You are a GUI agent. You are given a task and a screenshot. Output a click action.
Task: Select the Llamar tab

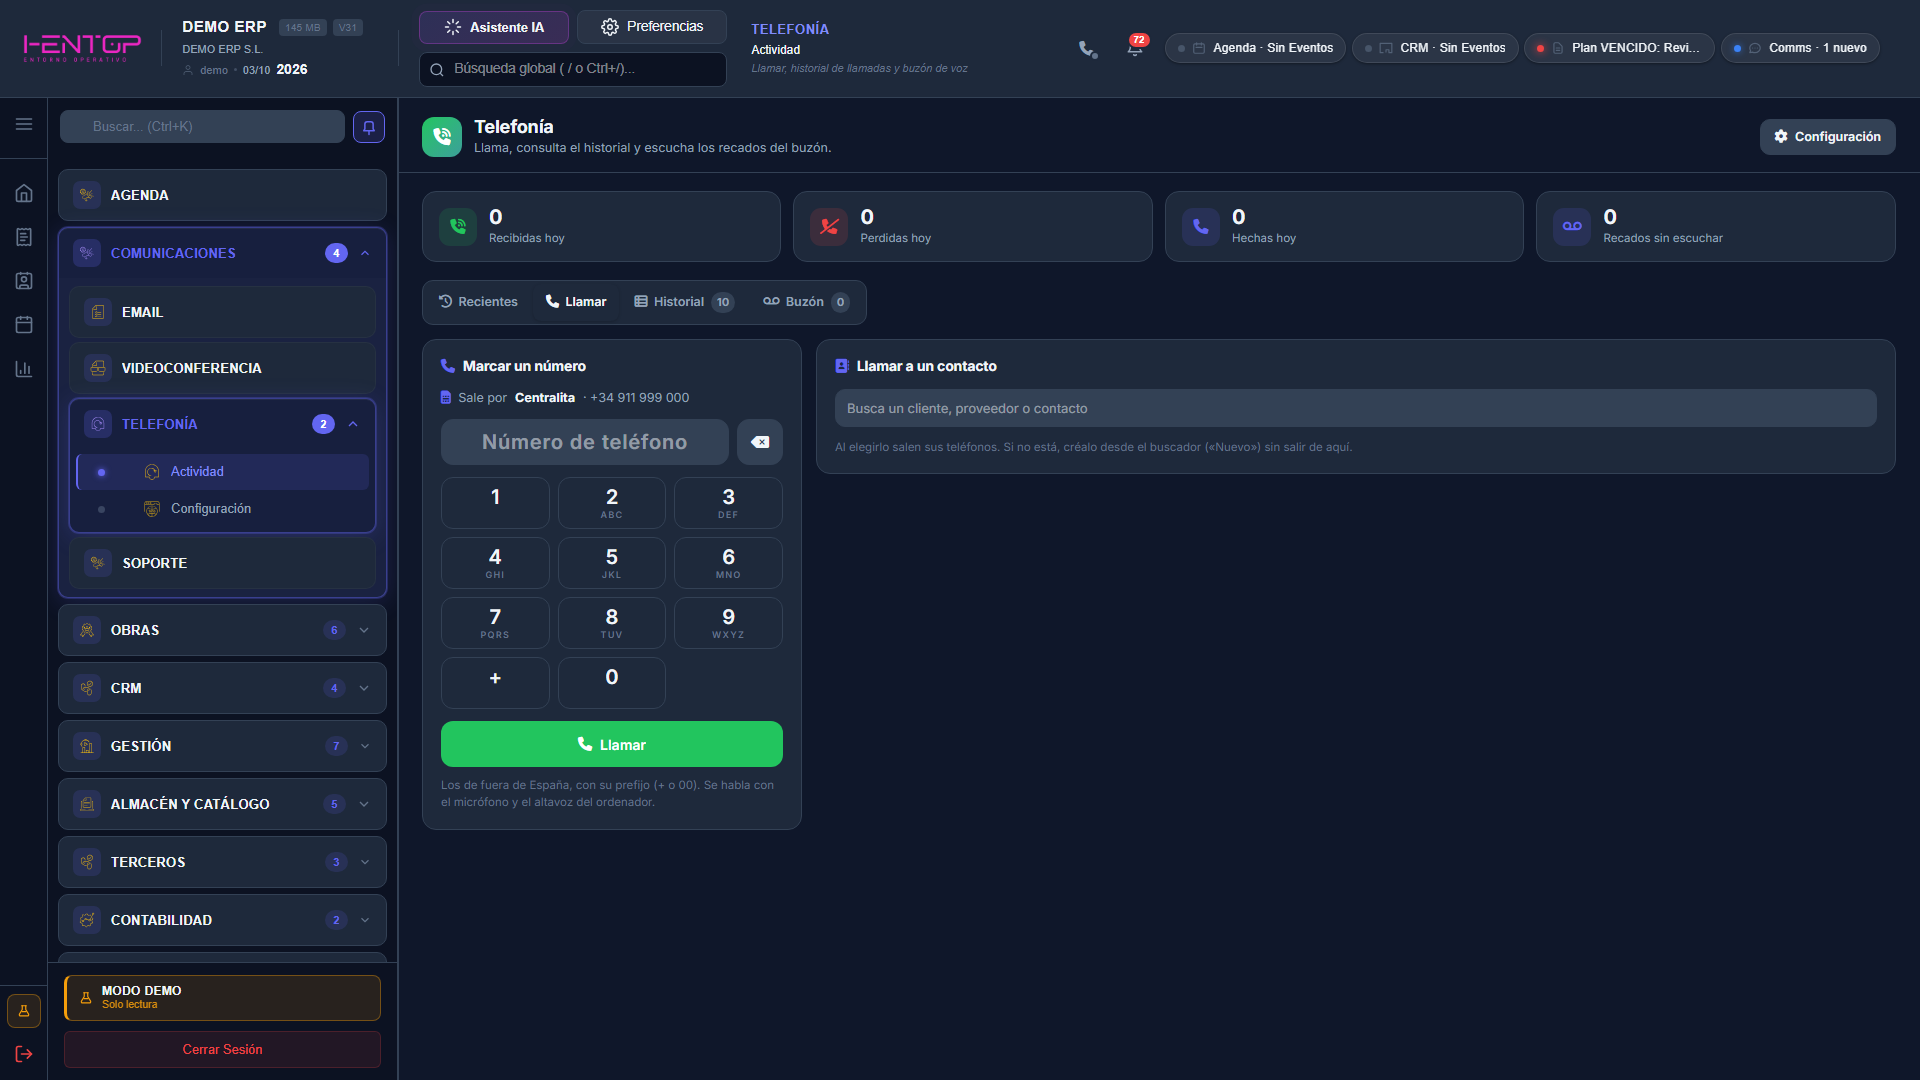576,302
